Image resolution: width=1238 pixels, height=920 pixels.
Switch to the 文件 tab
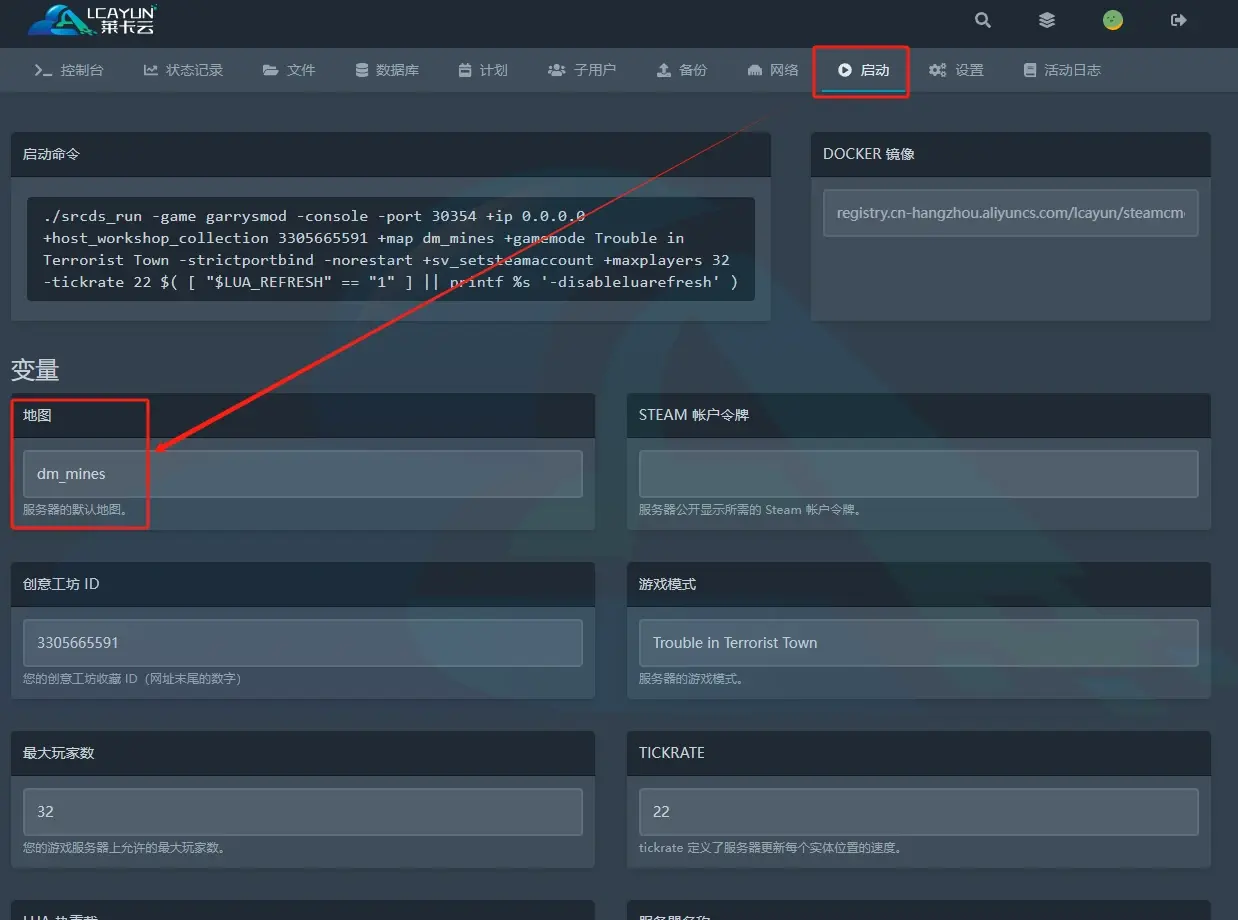click(289, 70)
